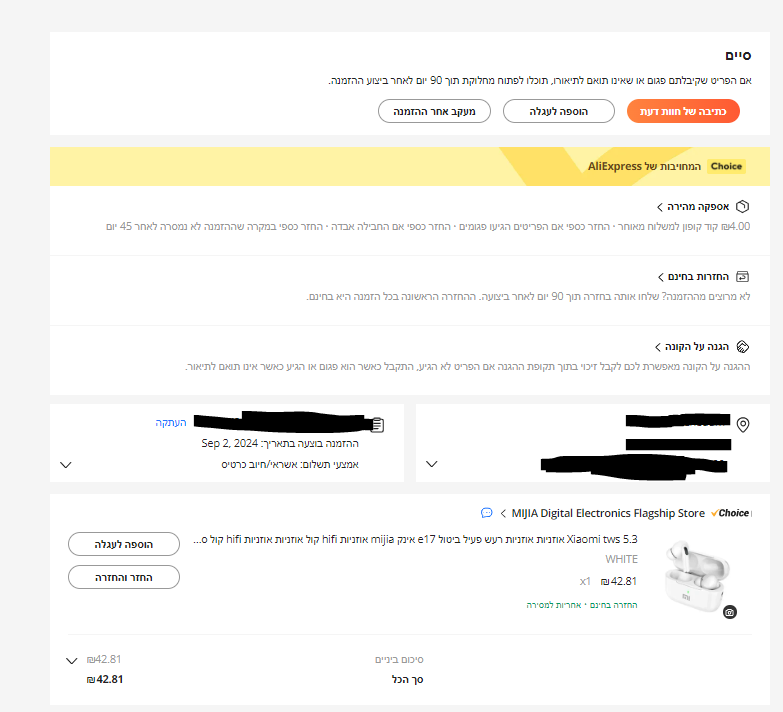The image size is (783, 712).
Task: Copy order number with העתקה link
Action: [x=171, y=422]
